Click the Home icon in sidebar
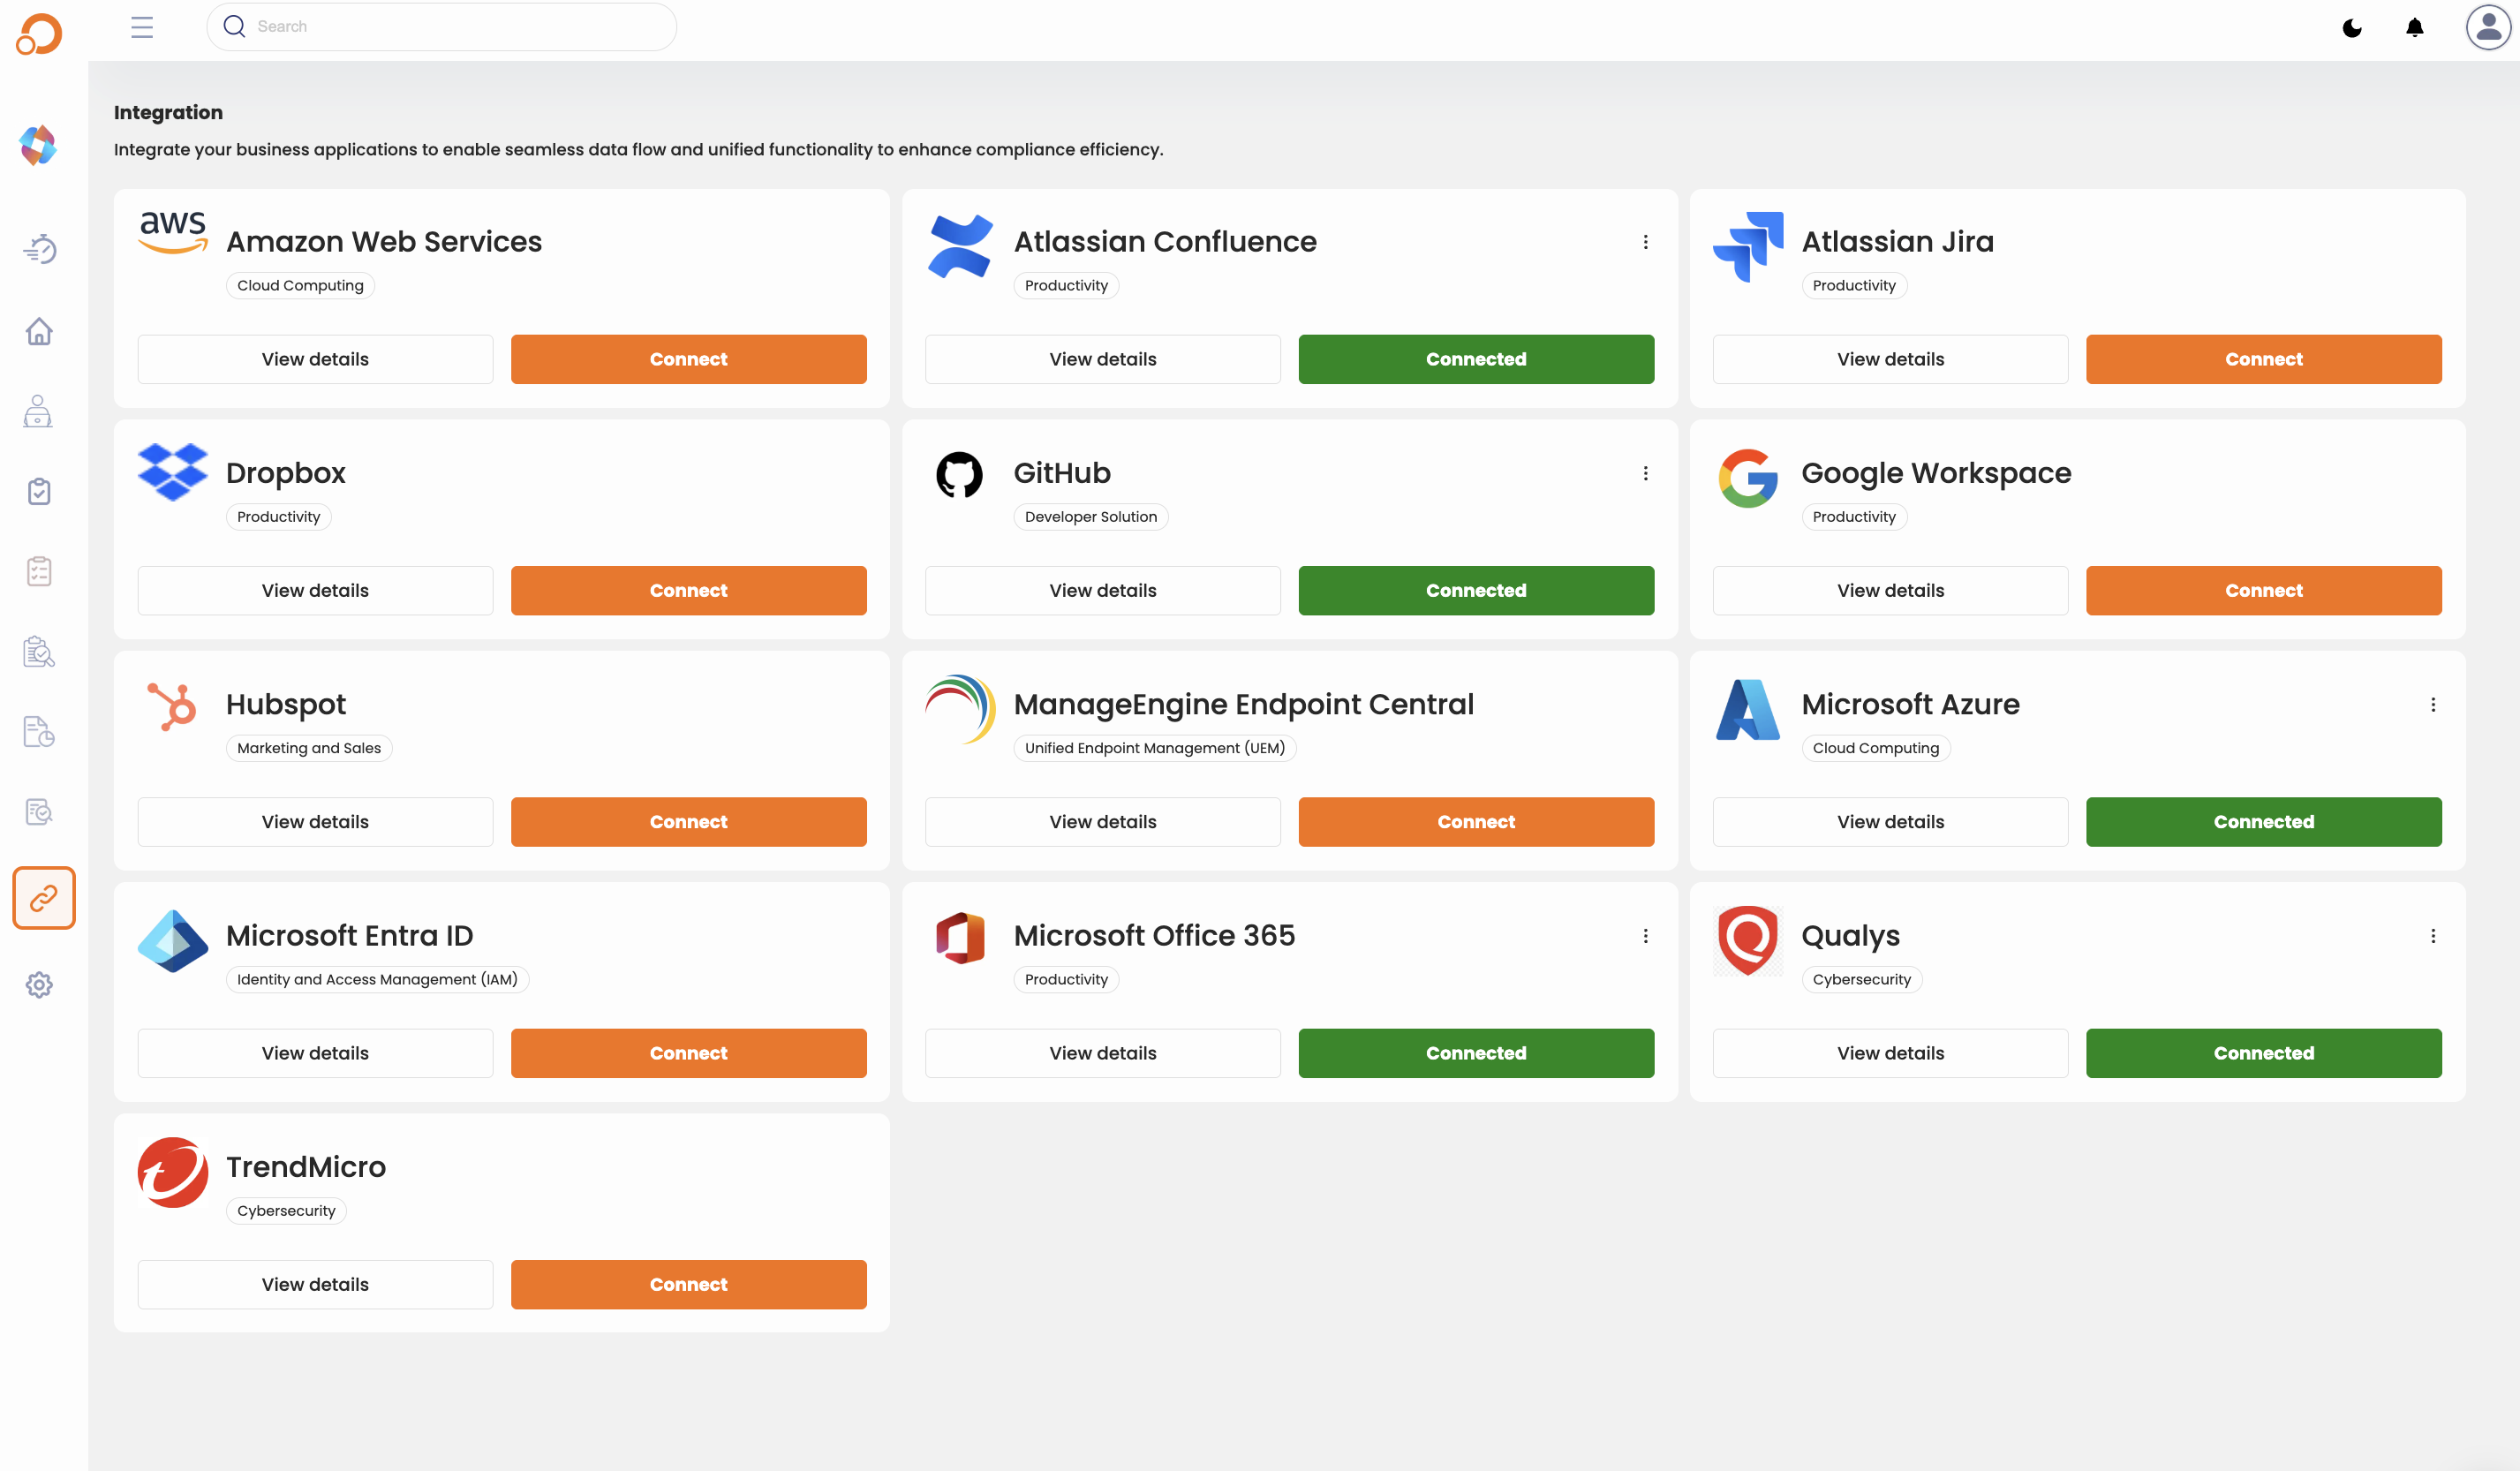Screen dimensions: 2520x1471 coord(39,331)
